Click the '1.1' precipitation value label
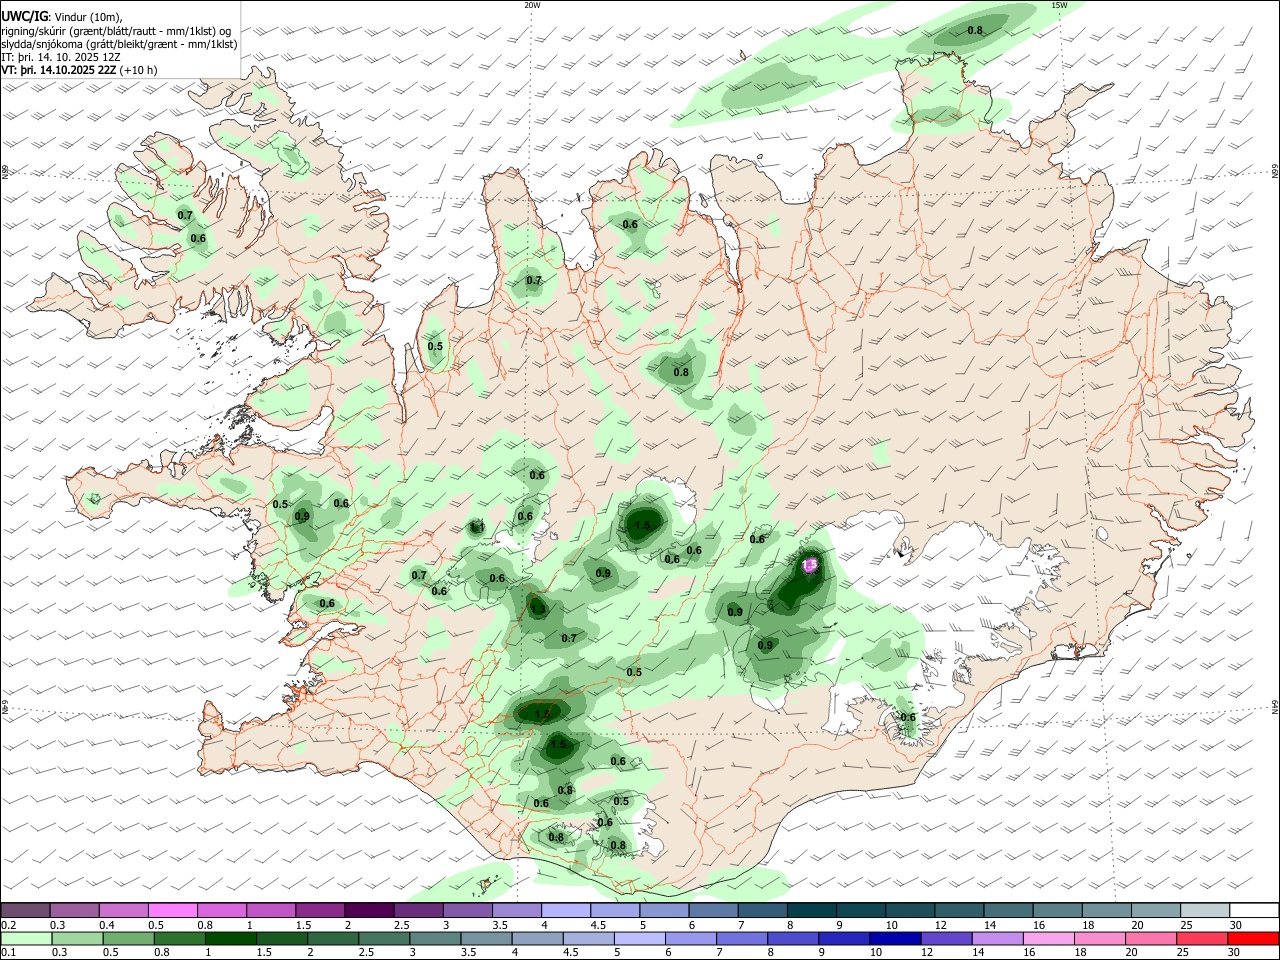 point(478,527)
